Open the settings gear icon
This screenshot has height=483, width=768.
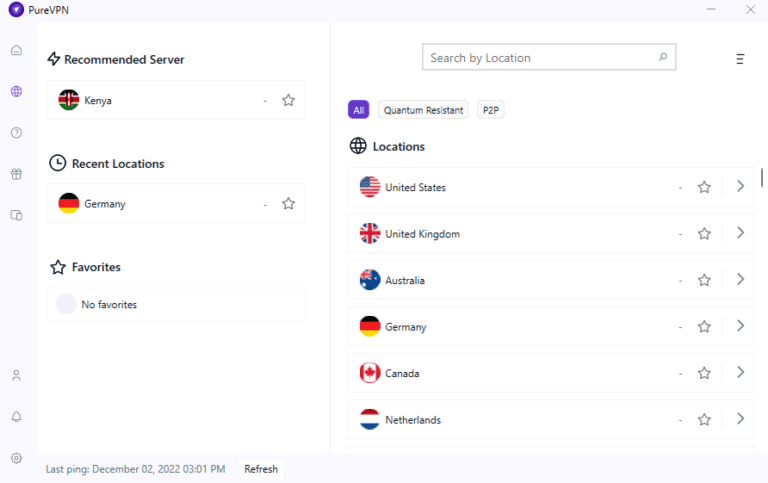[x=16, y=458]
